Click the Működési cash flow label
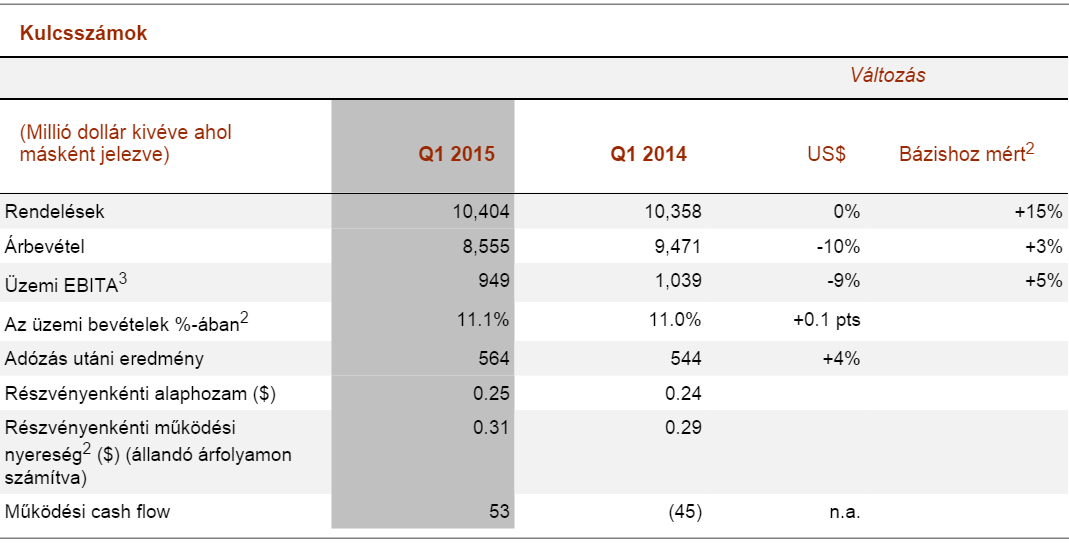1069x543 pixels. tap(88, 512)
